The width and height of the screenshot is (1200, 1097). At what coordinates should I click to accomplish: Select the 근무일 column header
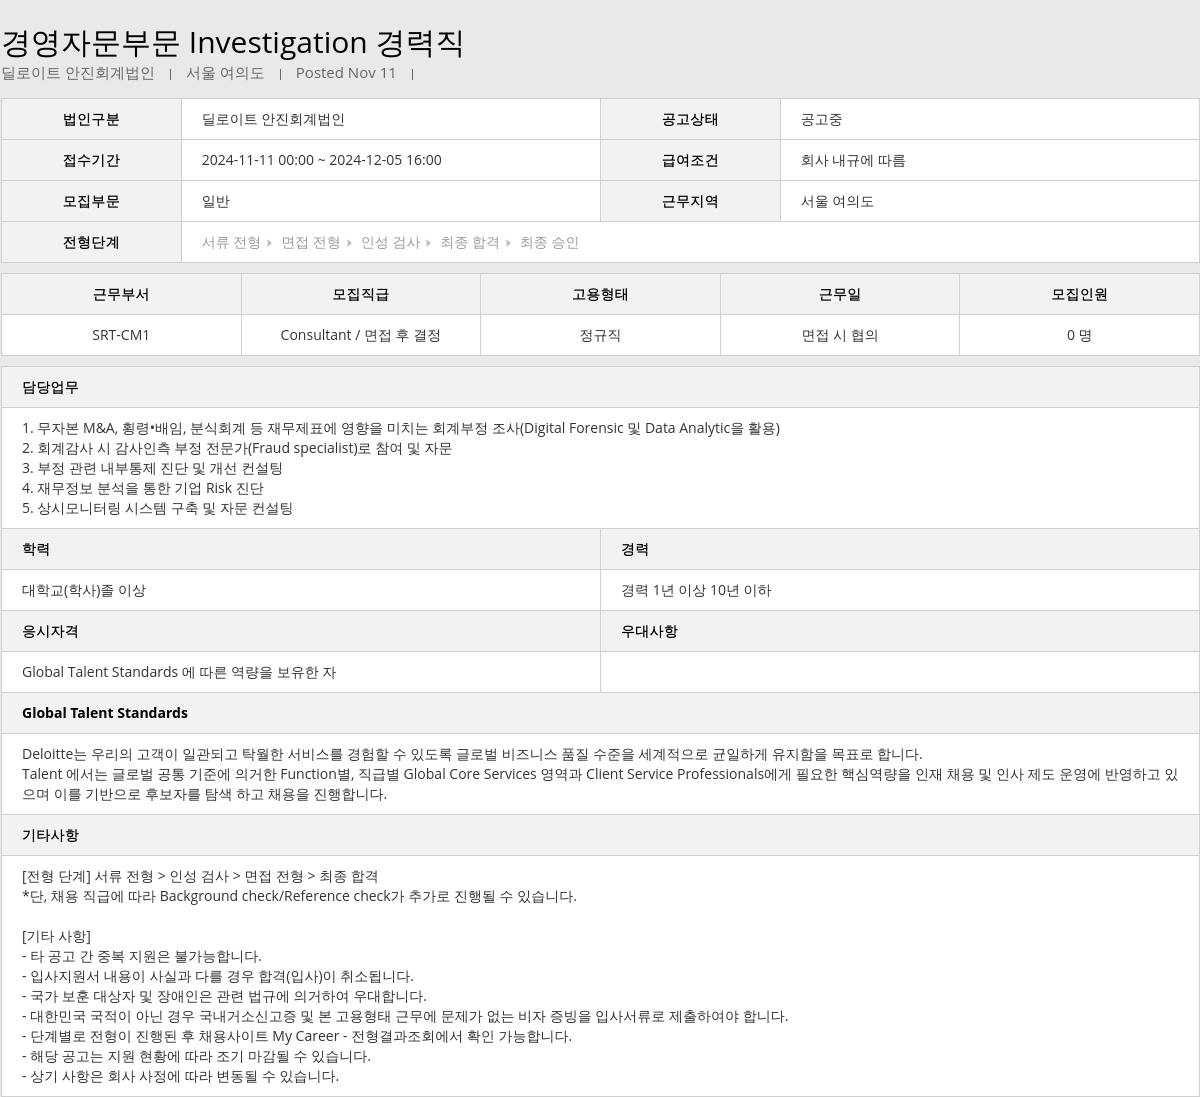pos(840,294)
